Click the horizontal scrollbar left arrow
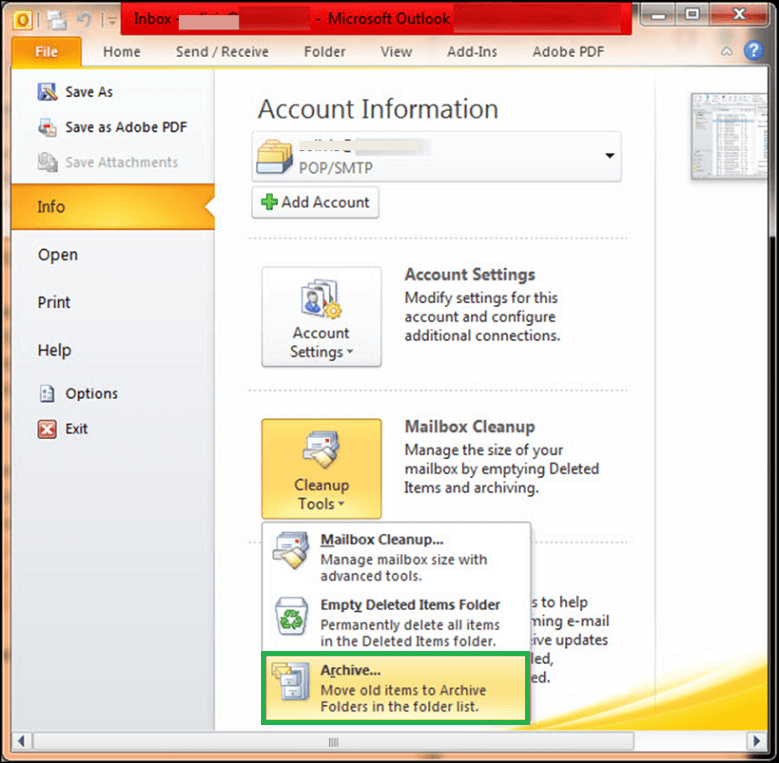The height and width of the screenshot is (763, 779). (21, 742)
